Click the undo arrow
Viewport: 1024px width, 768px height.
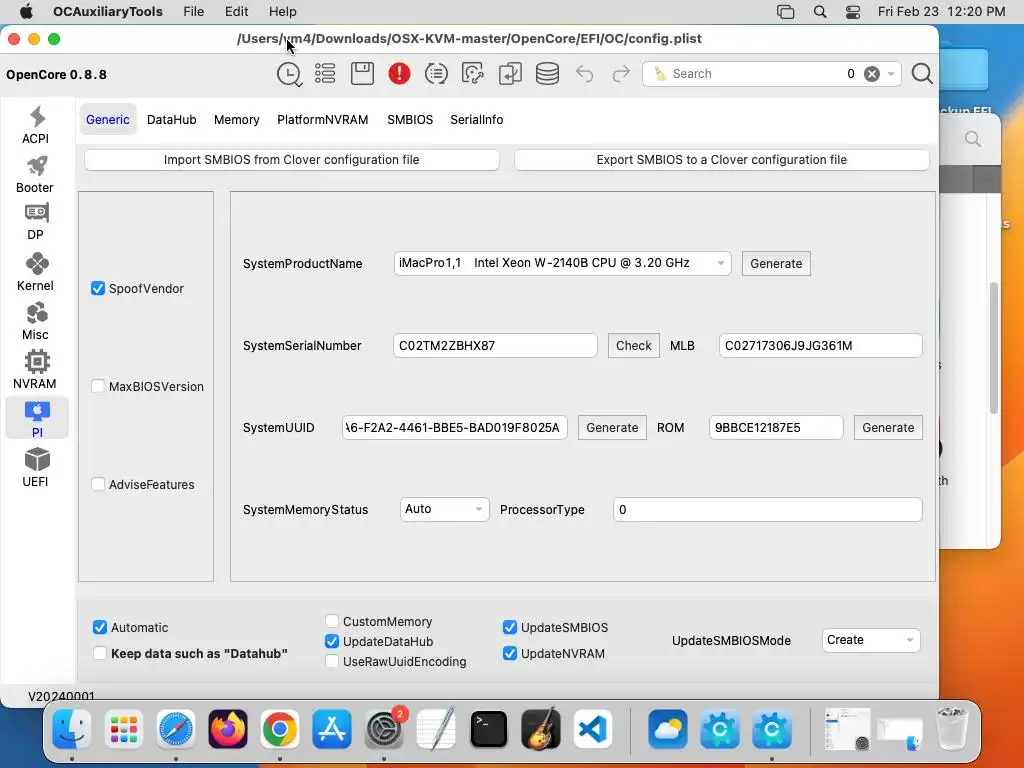[x=584, y=74]
